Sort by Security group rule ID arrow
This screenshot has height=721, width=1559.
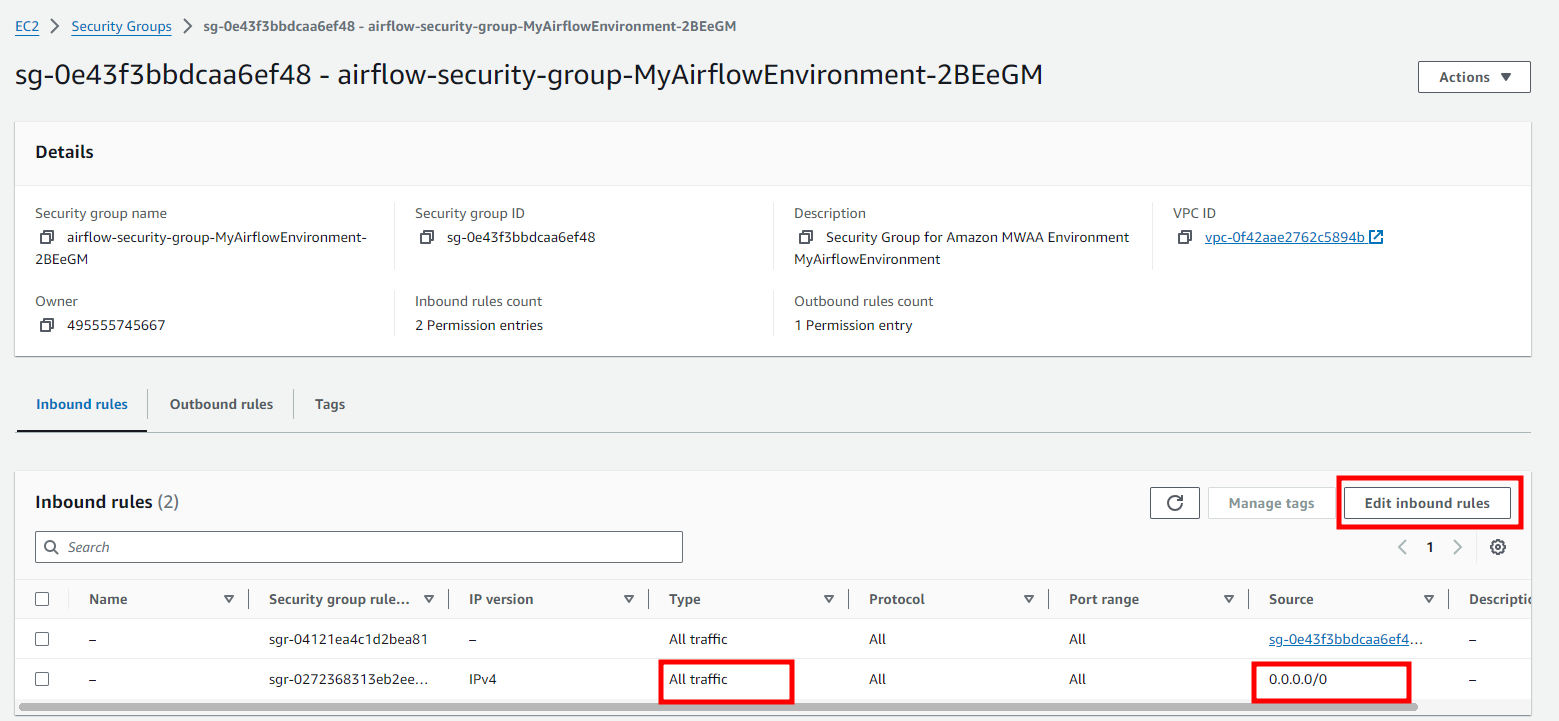coord(429,599)
